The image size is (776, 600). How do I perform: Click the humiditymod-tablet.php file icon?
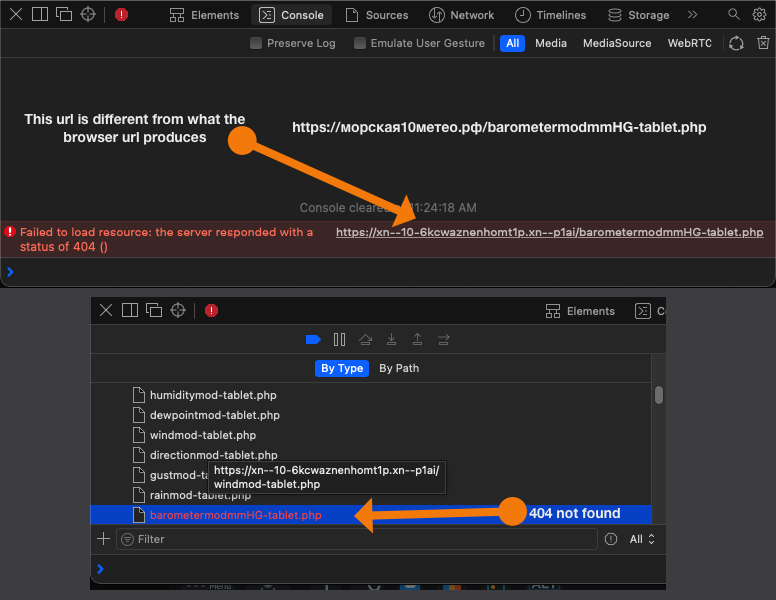tap(139, 395)
